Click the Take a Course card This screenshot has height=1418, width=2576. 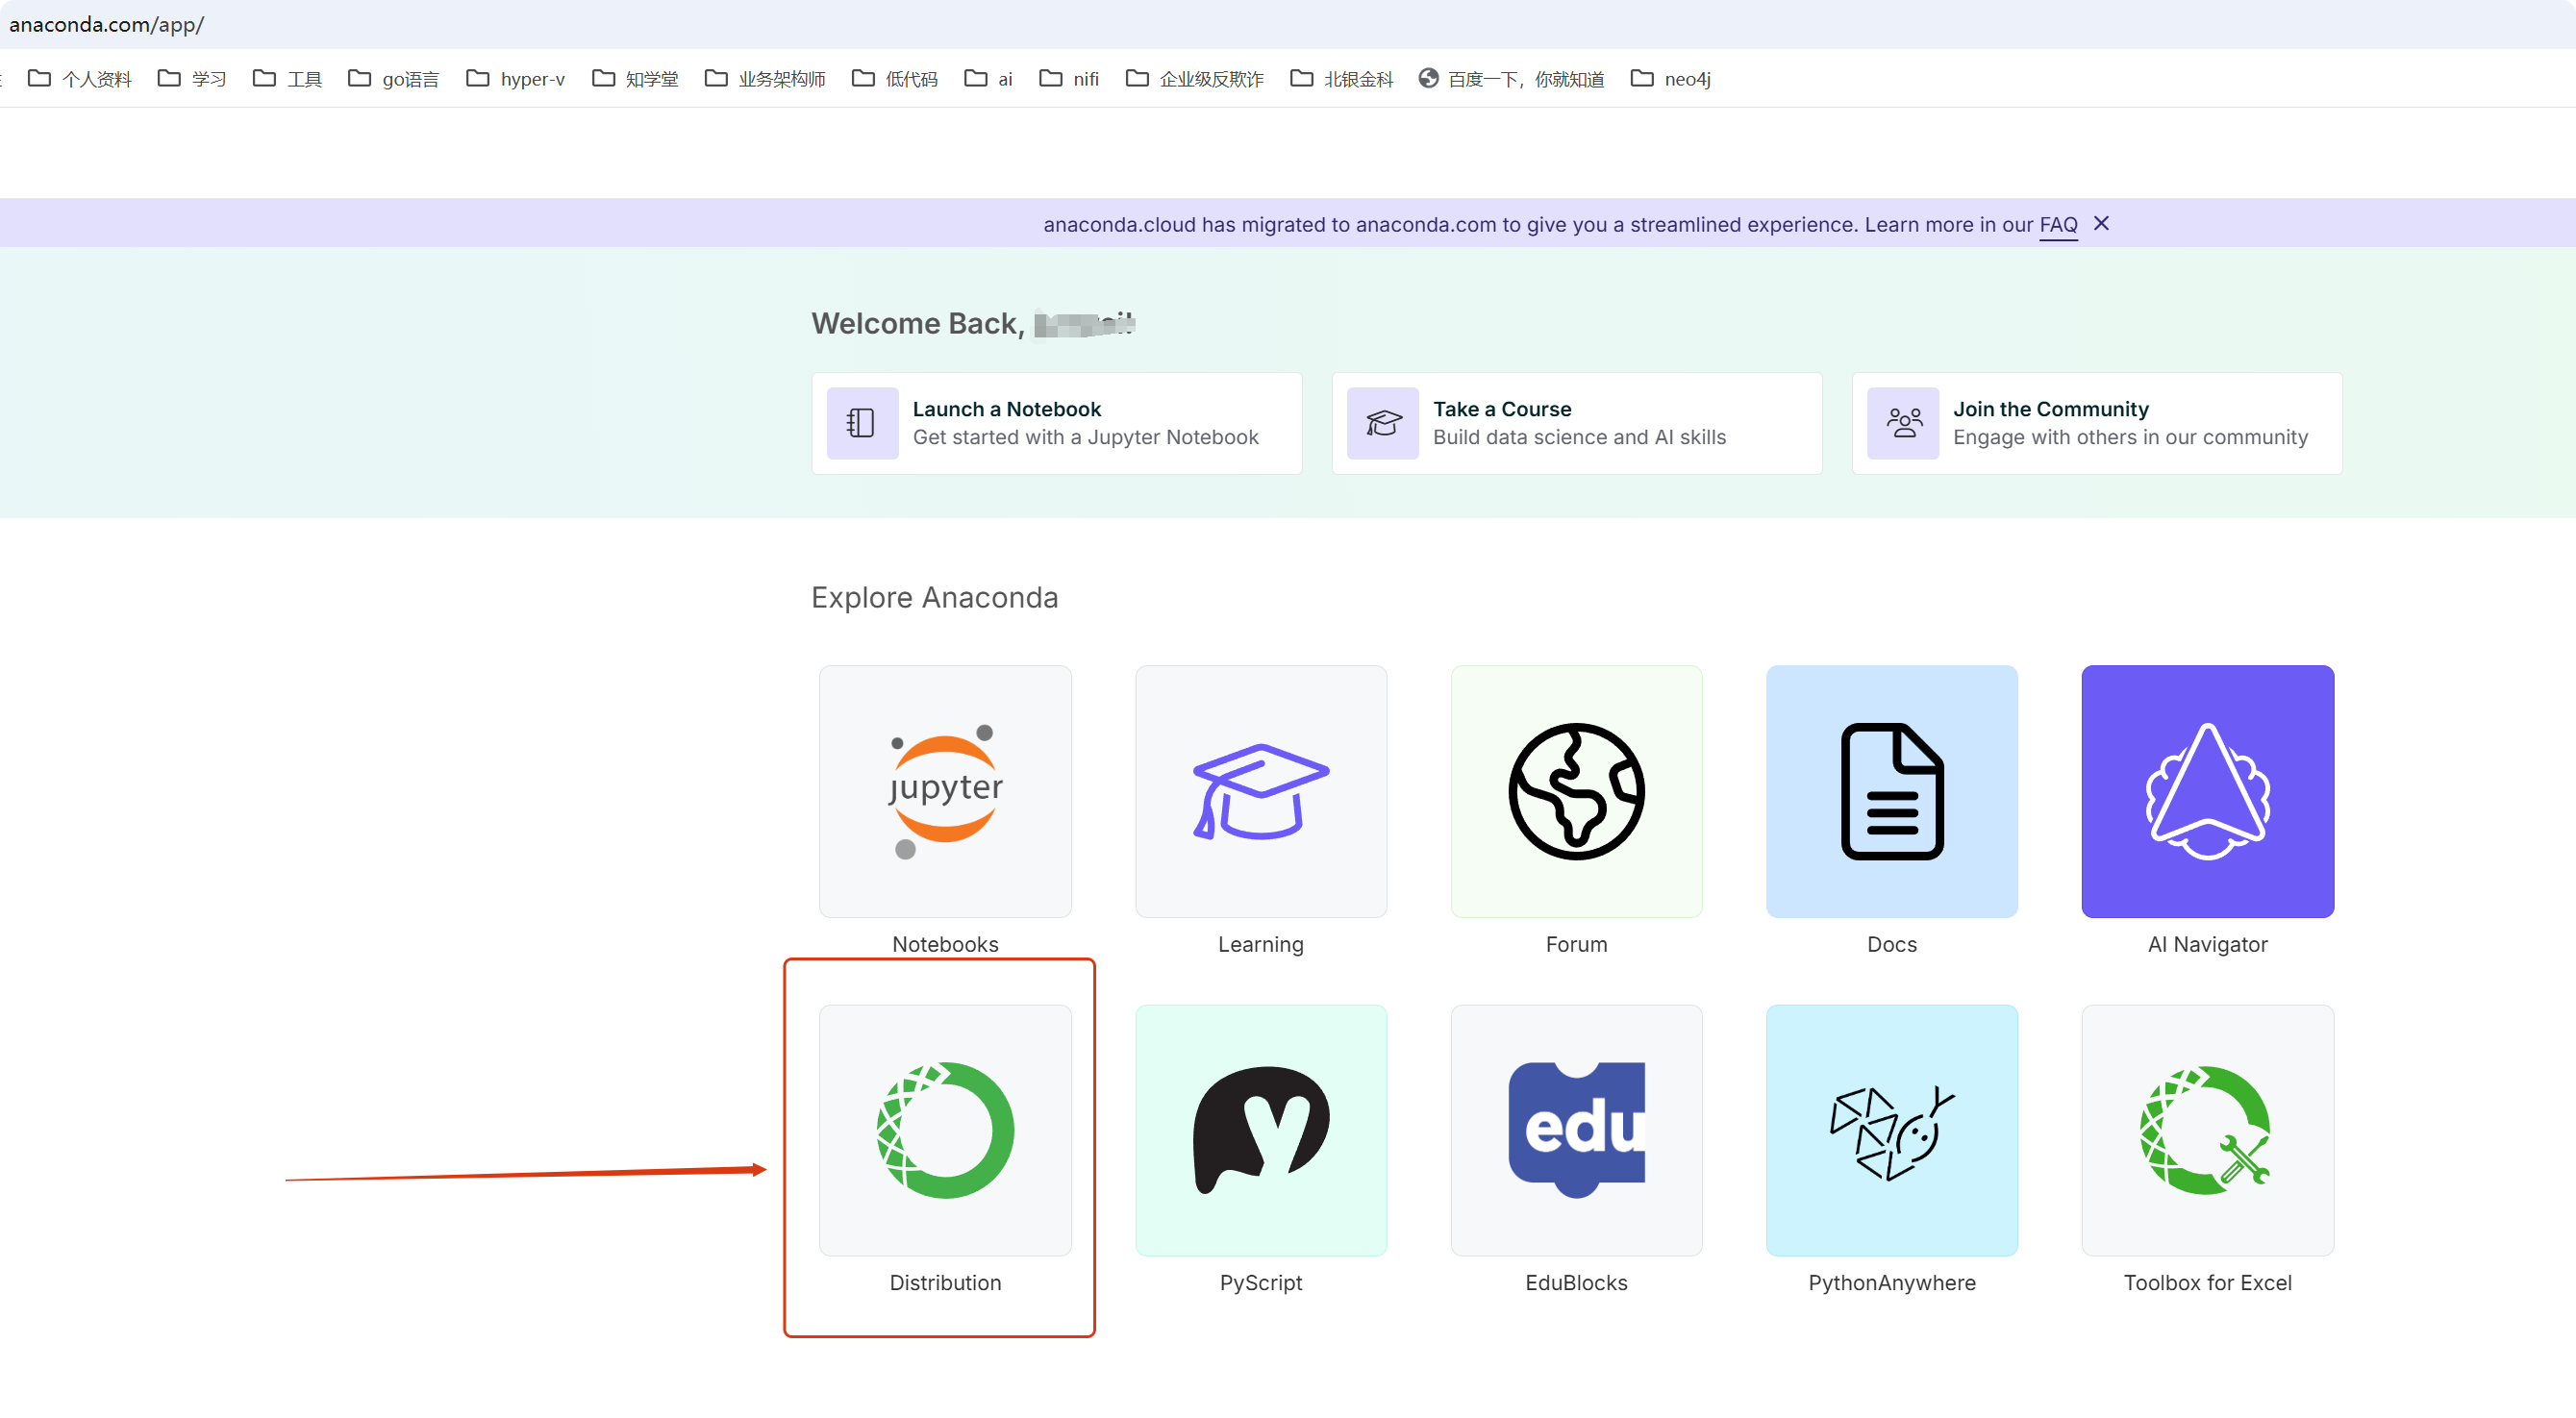(x=1576, y=423)
